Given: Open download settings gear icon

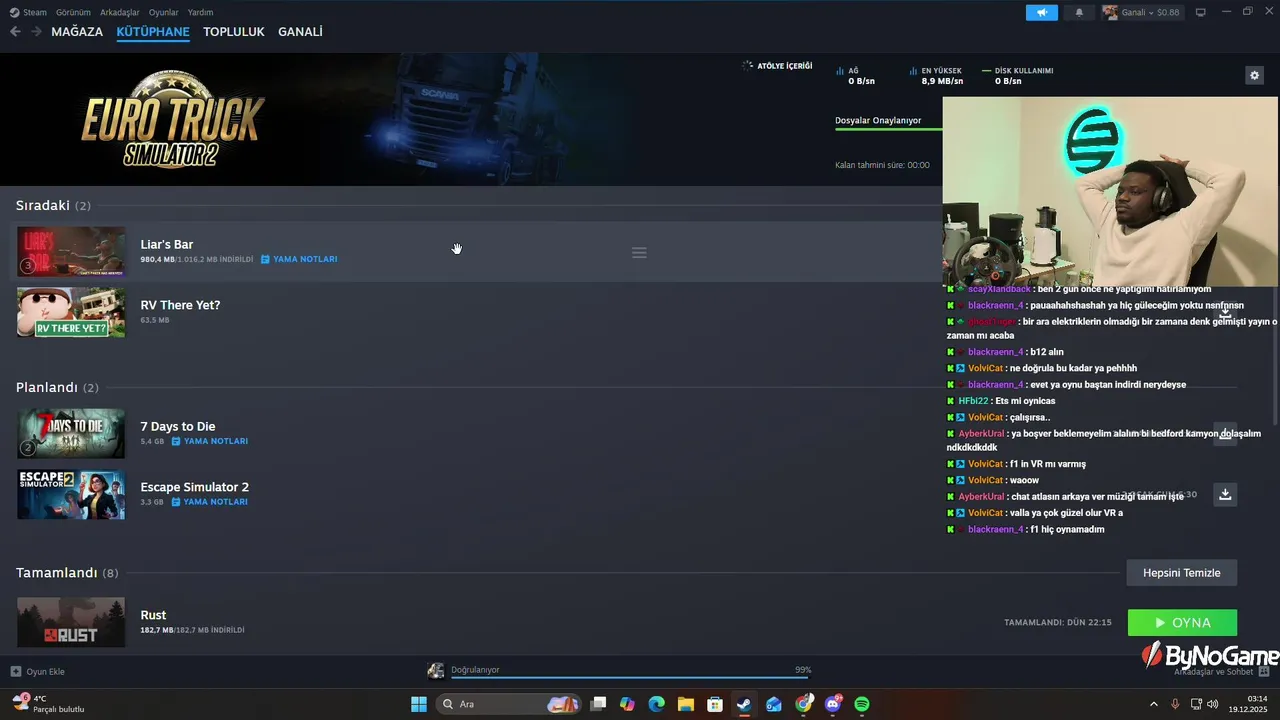Looking at the screenshot, I should tap(1254, 75).
